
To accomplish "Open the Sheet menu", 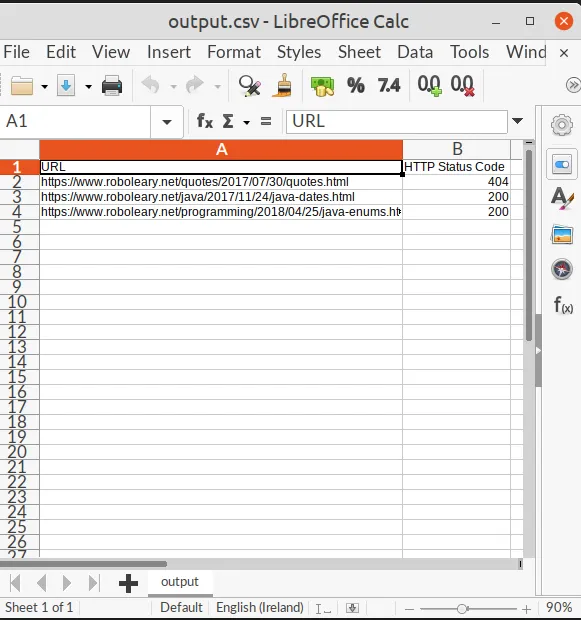I will 359,52.
